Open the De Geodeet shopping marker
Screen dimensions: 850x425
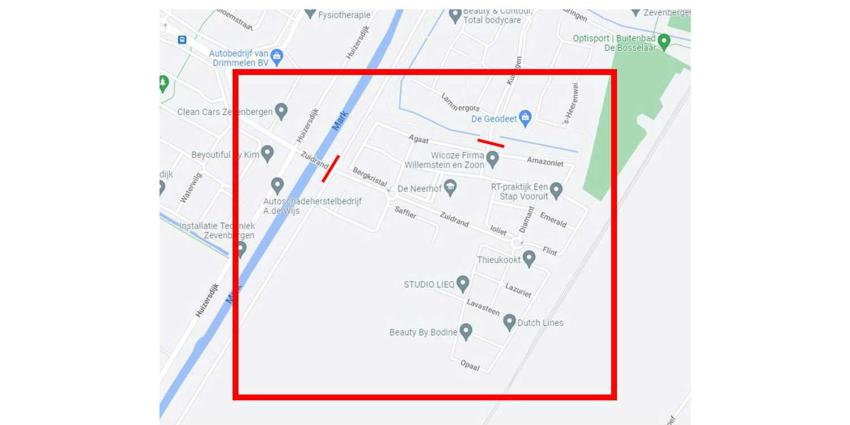click(525, 118)
